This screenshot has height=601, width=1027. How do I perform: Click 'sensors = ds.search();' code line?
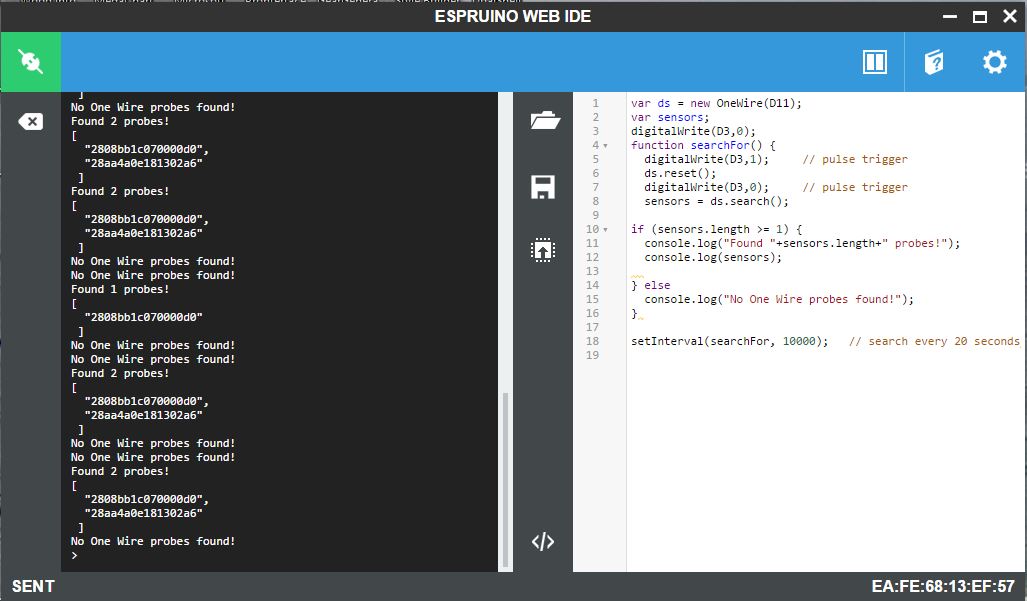716,201
